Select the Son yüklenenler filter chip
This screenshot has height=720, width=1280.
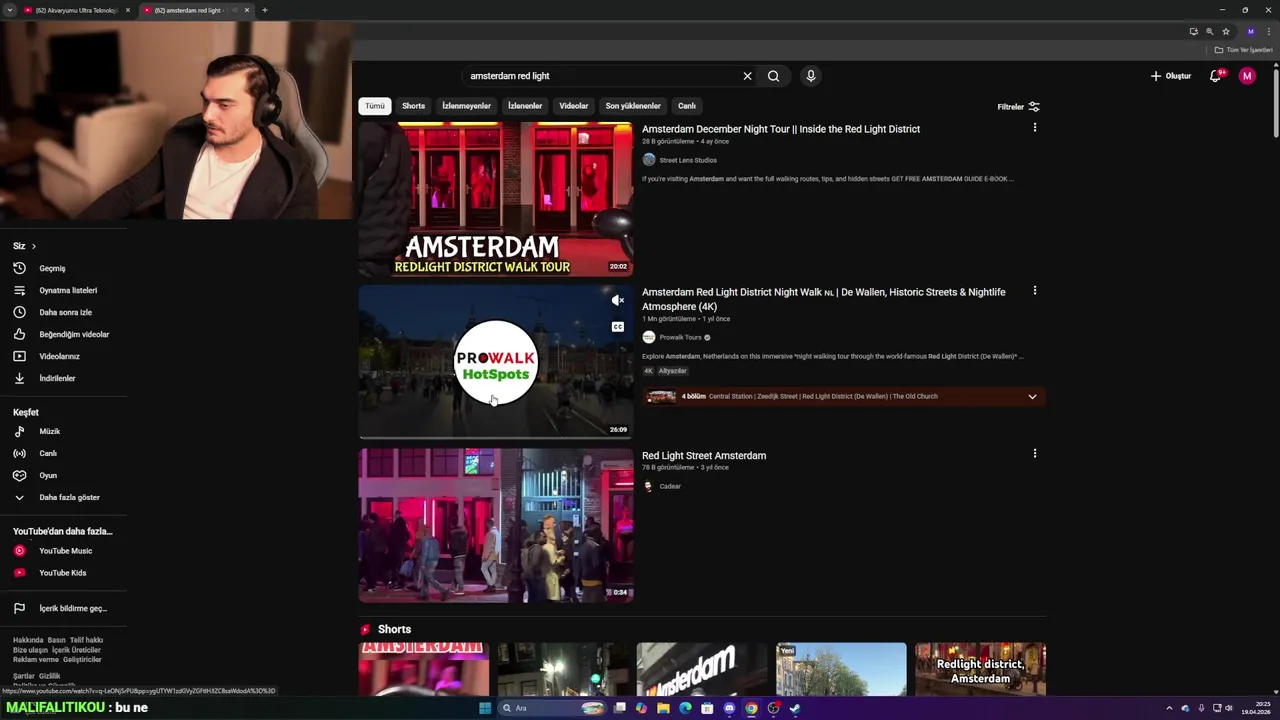[x=633, y=106]
